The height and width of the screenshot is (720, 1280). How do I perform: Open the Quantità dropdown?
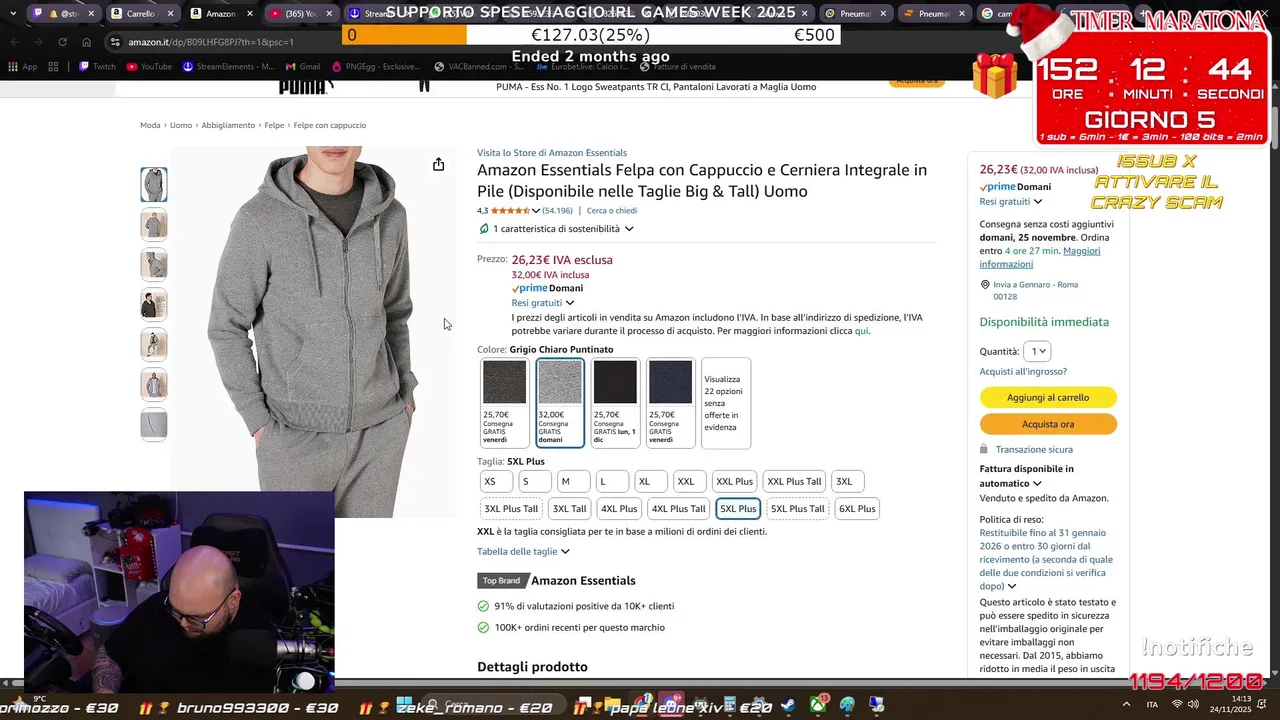1038,352
